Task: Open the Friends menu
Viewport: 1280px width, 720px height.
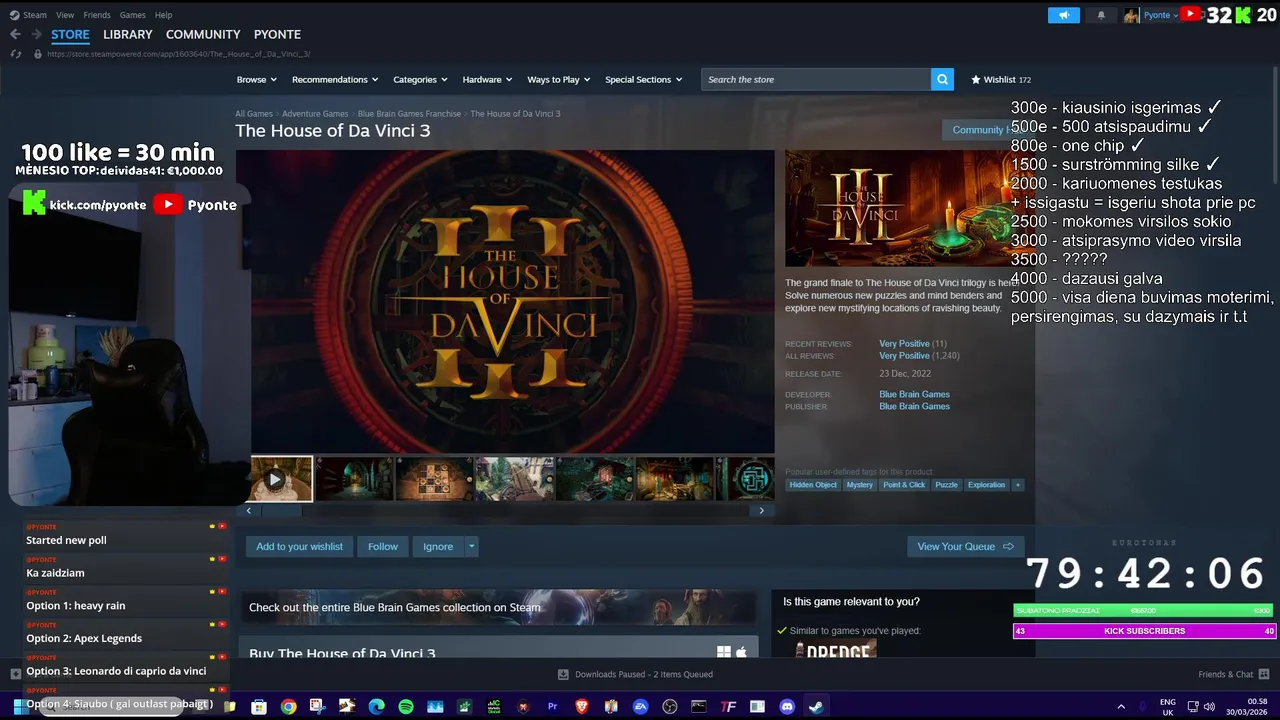Action: (97, 15)
